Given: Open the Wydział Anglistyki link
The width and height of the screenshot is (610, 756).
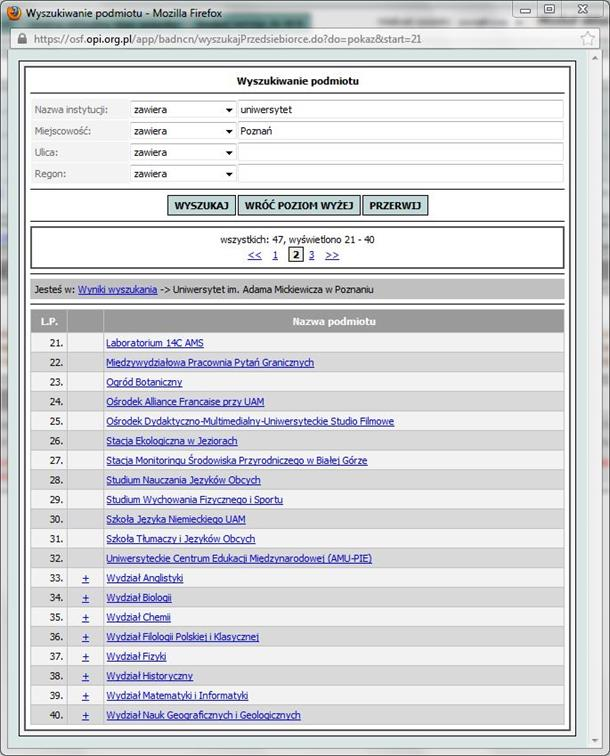Looking at the screenshot, I should coord(145,578).
